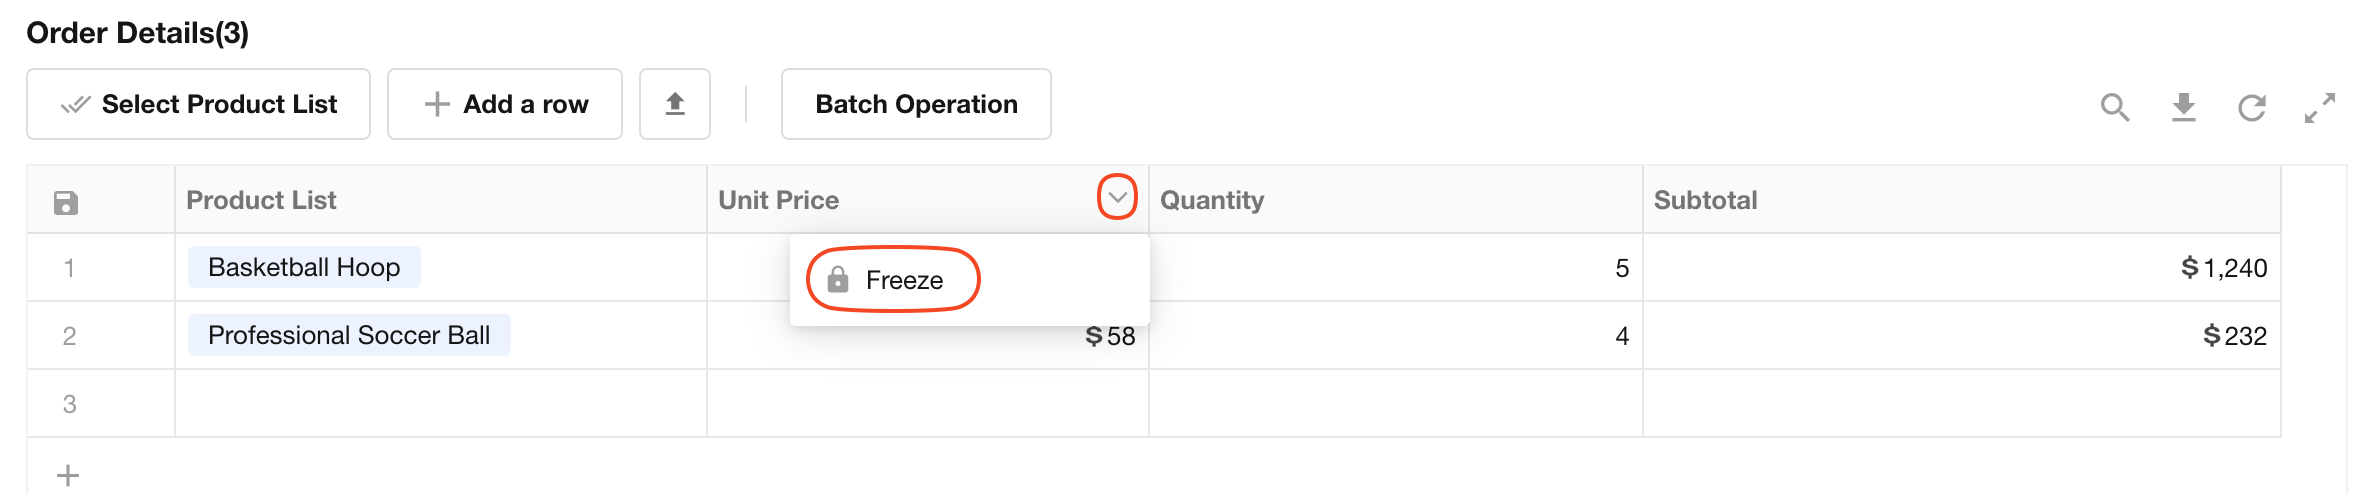The height and width of the screenshot is (494, 2356).
Task: Click the save icon in header
Action: pos(66,203)
